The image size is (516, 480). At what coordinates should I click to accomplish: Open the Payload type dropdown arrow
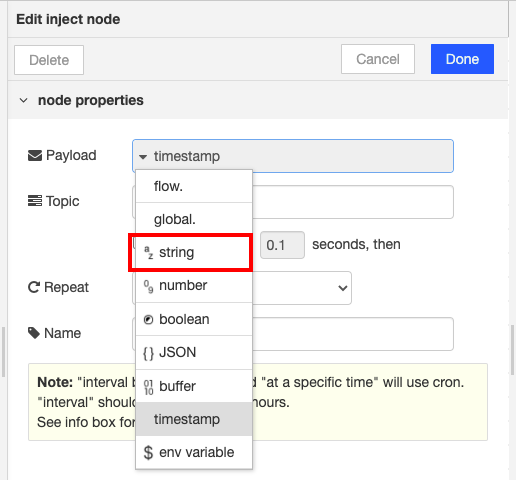click(x=143, y=157)
